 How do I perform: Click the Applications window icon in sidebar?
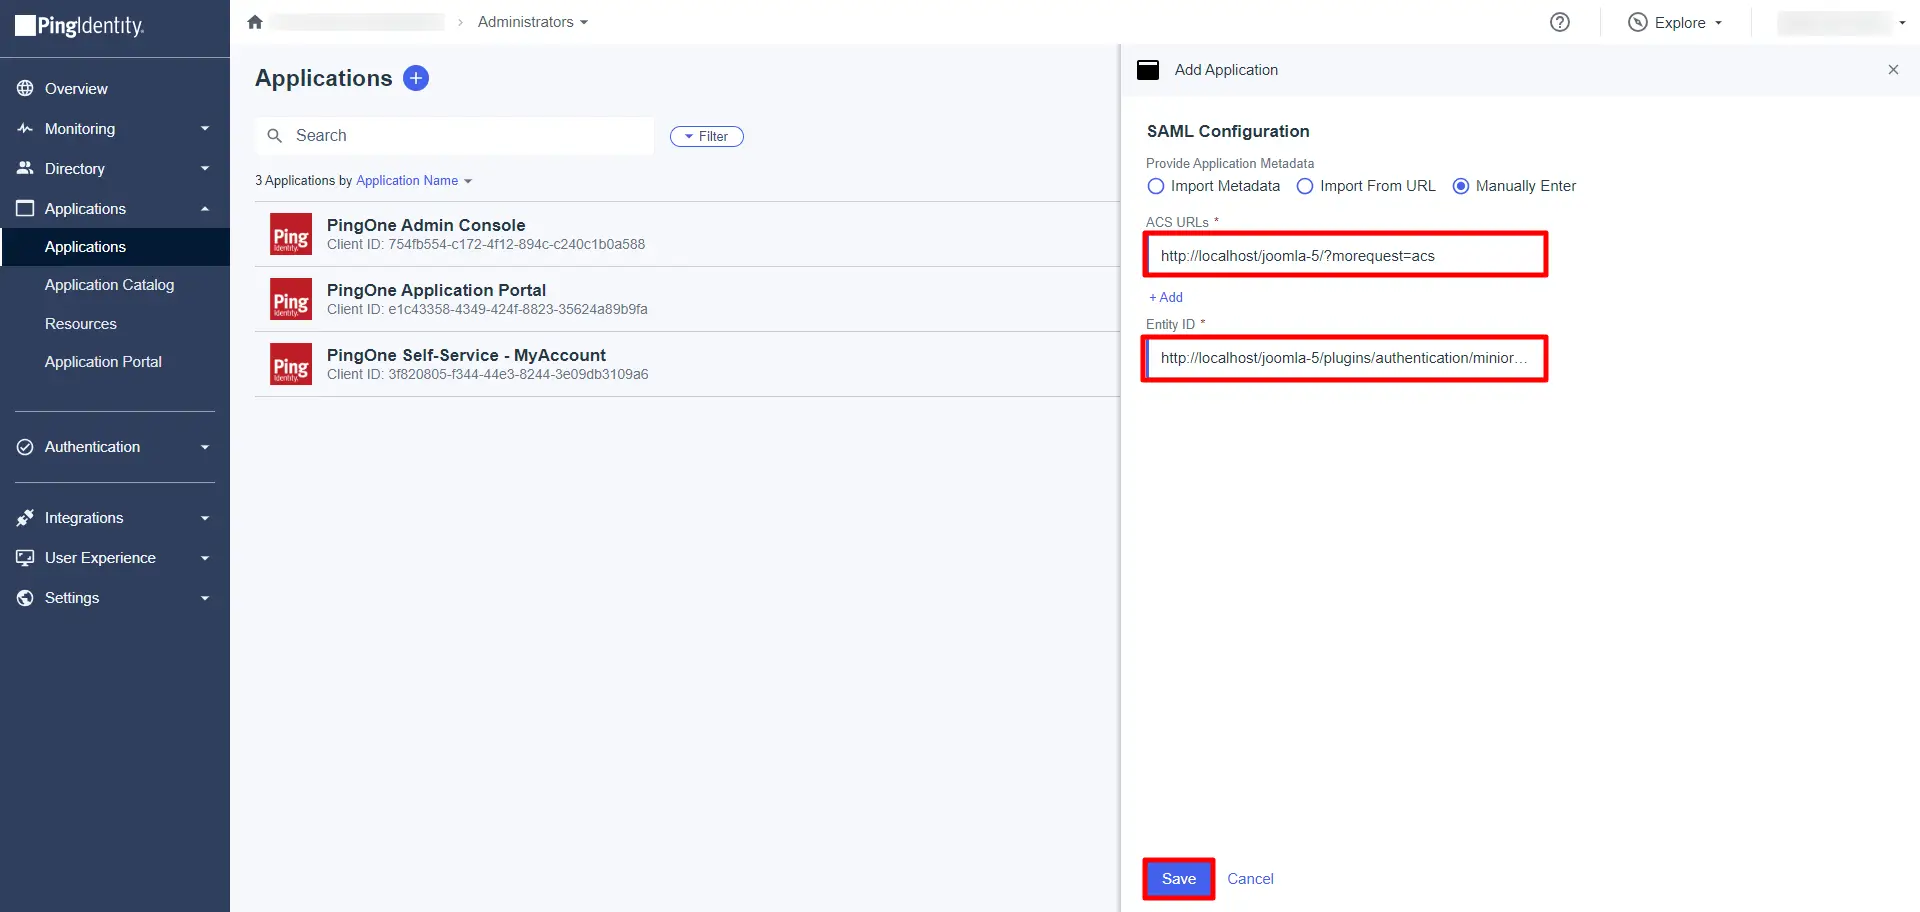point(25,208)
